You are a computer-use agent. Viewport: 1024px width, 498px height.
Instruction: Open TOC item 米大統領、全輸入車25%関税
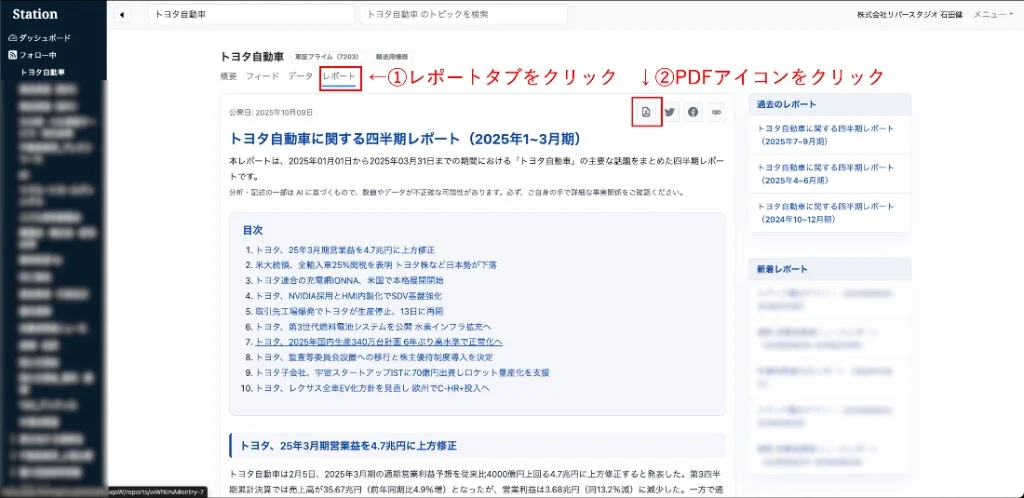click(376, 265)
